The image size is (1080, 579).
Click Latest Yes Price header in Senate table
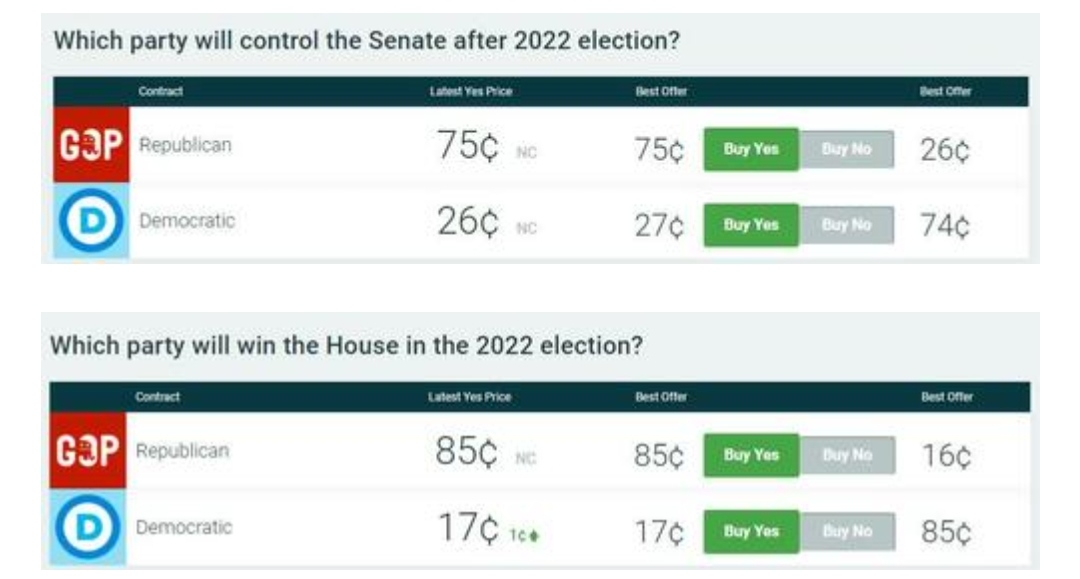471,92
